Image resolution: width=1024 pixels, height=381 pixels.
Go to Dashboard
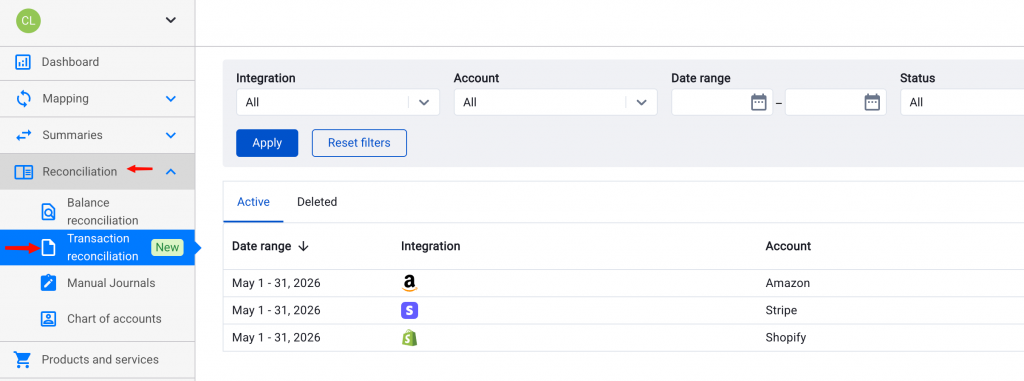pyautogui.click(x=71, y=62)
